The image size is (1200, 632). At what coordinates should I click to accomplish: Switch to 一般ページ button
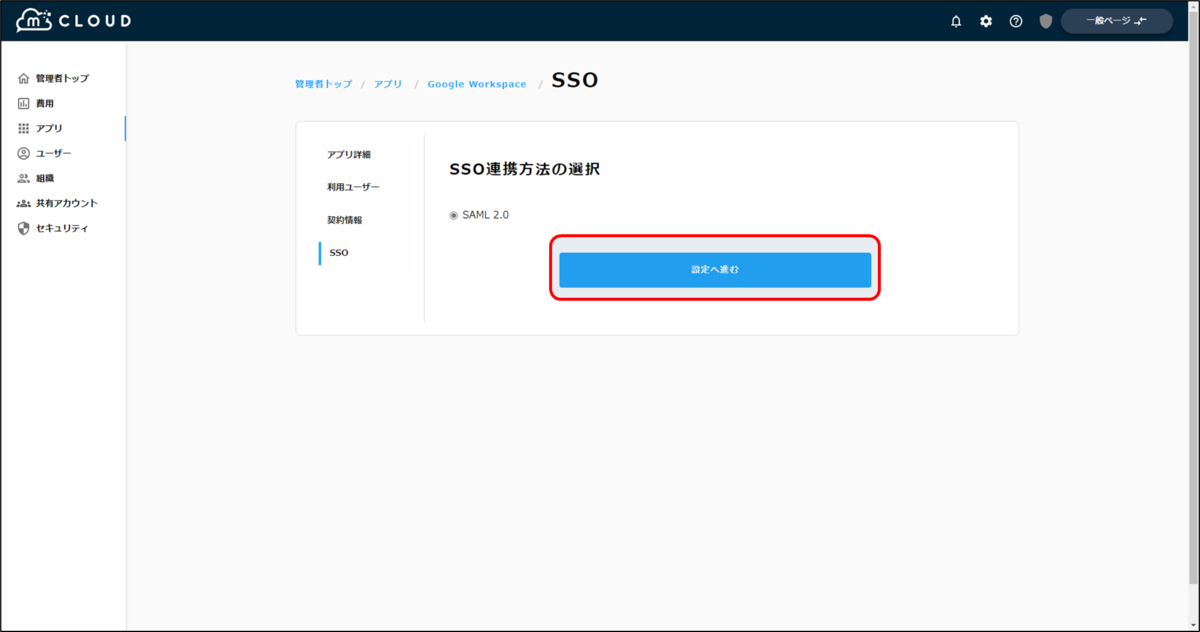(x=1117, y=21)
